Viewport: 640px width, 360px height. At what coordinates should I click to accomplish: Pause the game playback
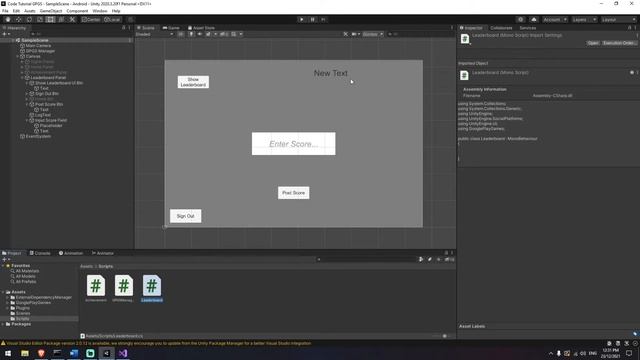click(313, 19)
